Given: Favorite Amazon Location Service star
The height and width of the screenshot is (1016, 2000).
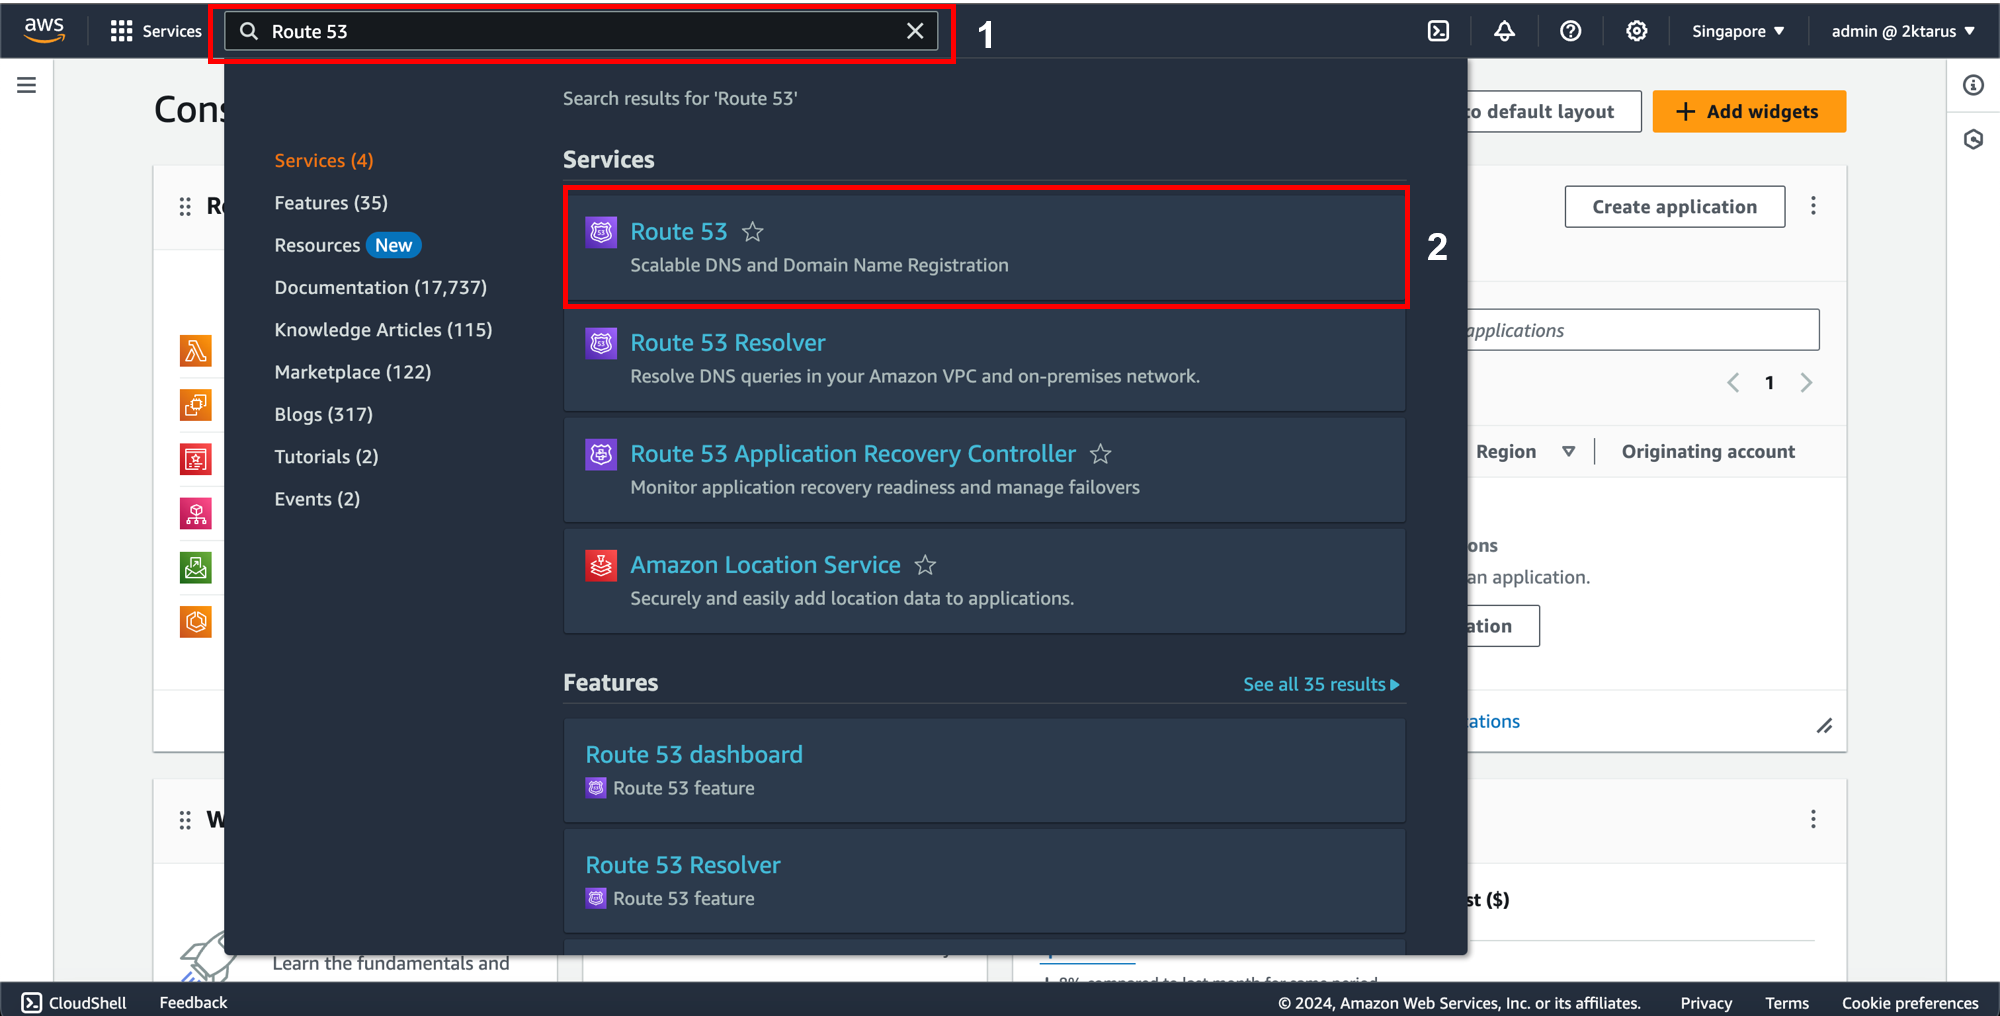Looking at the screenshot, I should point(926,565).
